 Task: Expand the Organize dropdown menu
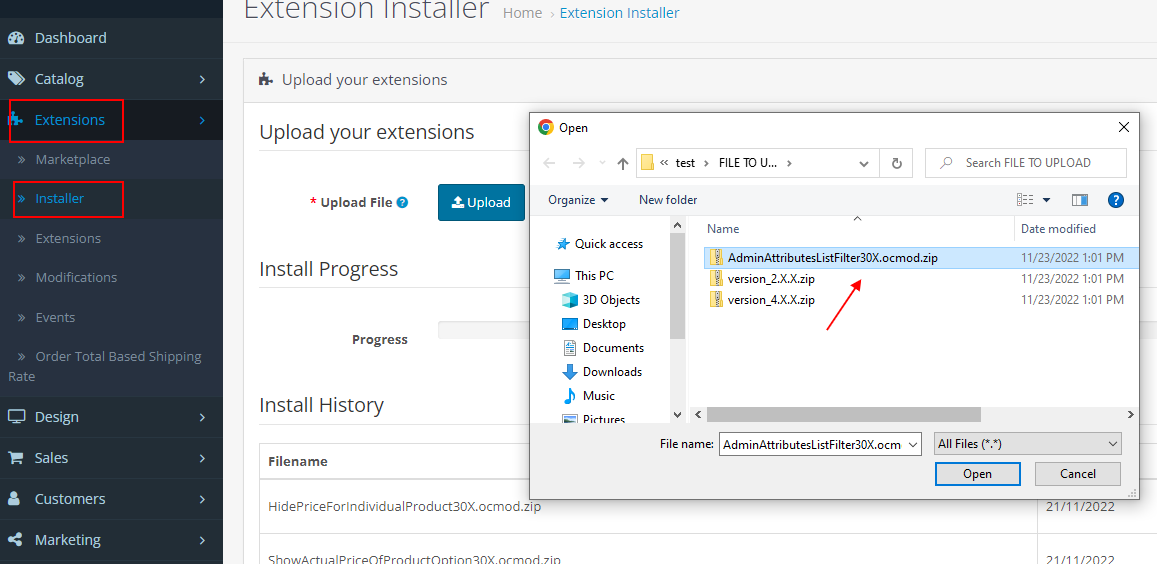pos(578,200)
